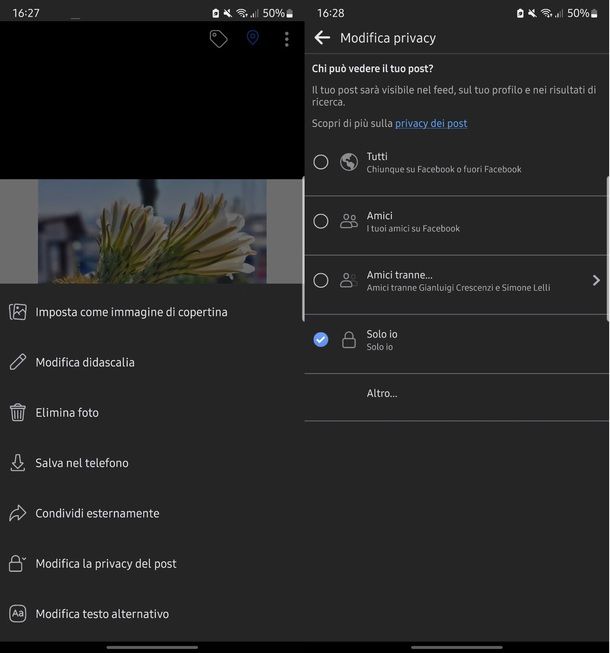The width and height of the screenshot is (610, 653).
Task: Tap the flower photo thumbnail
Action: tap(152, 231)
